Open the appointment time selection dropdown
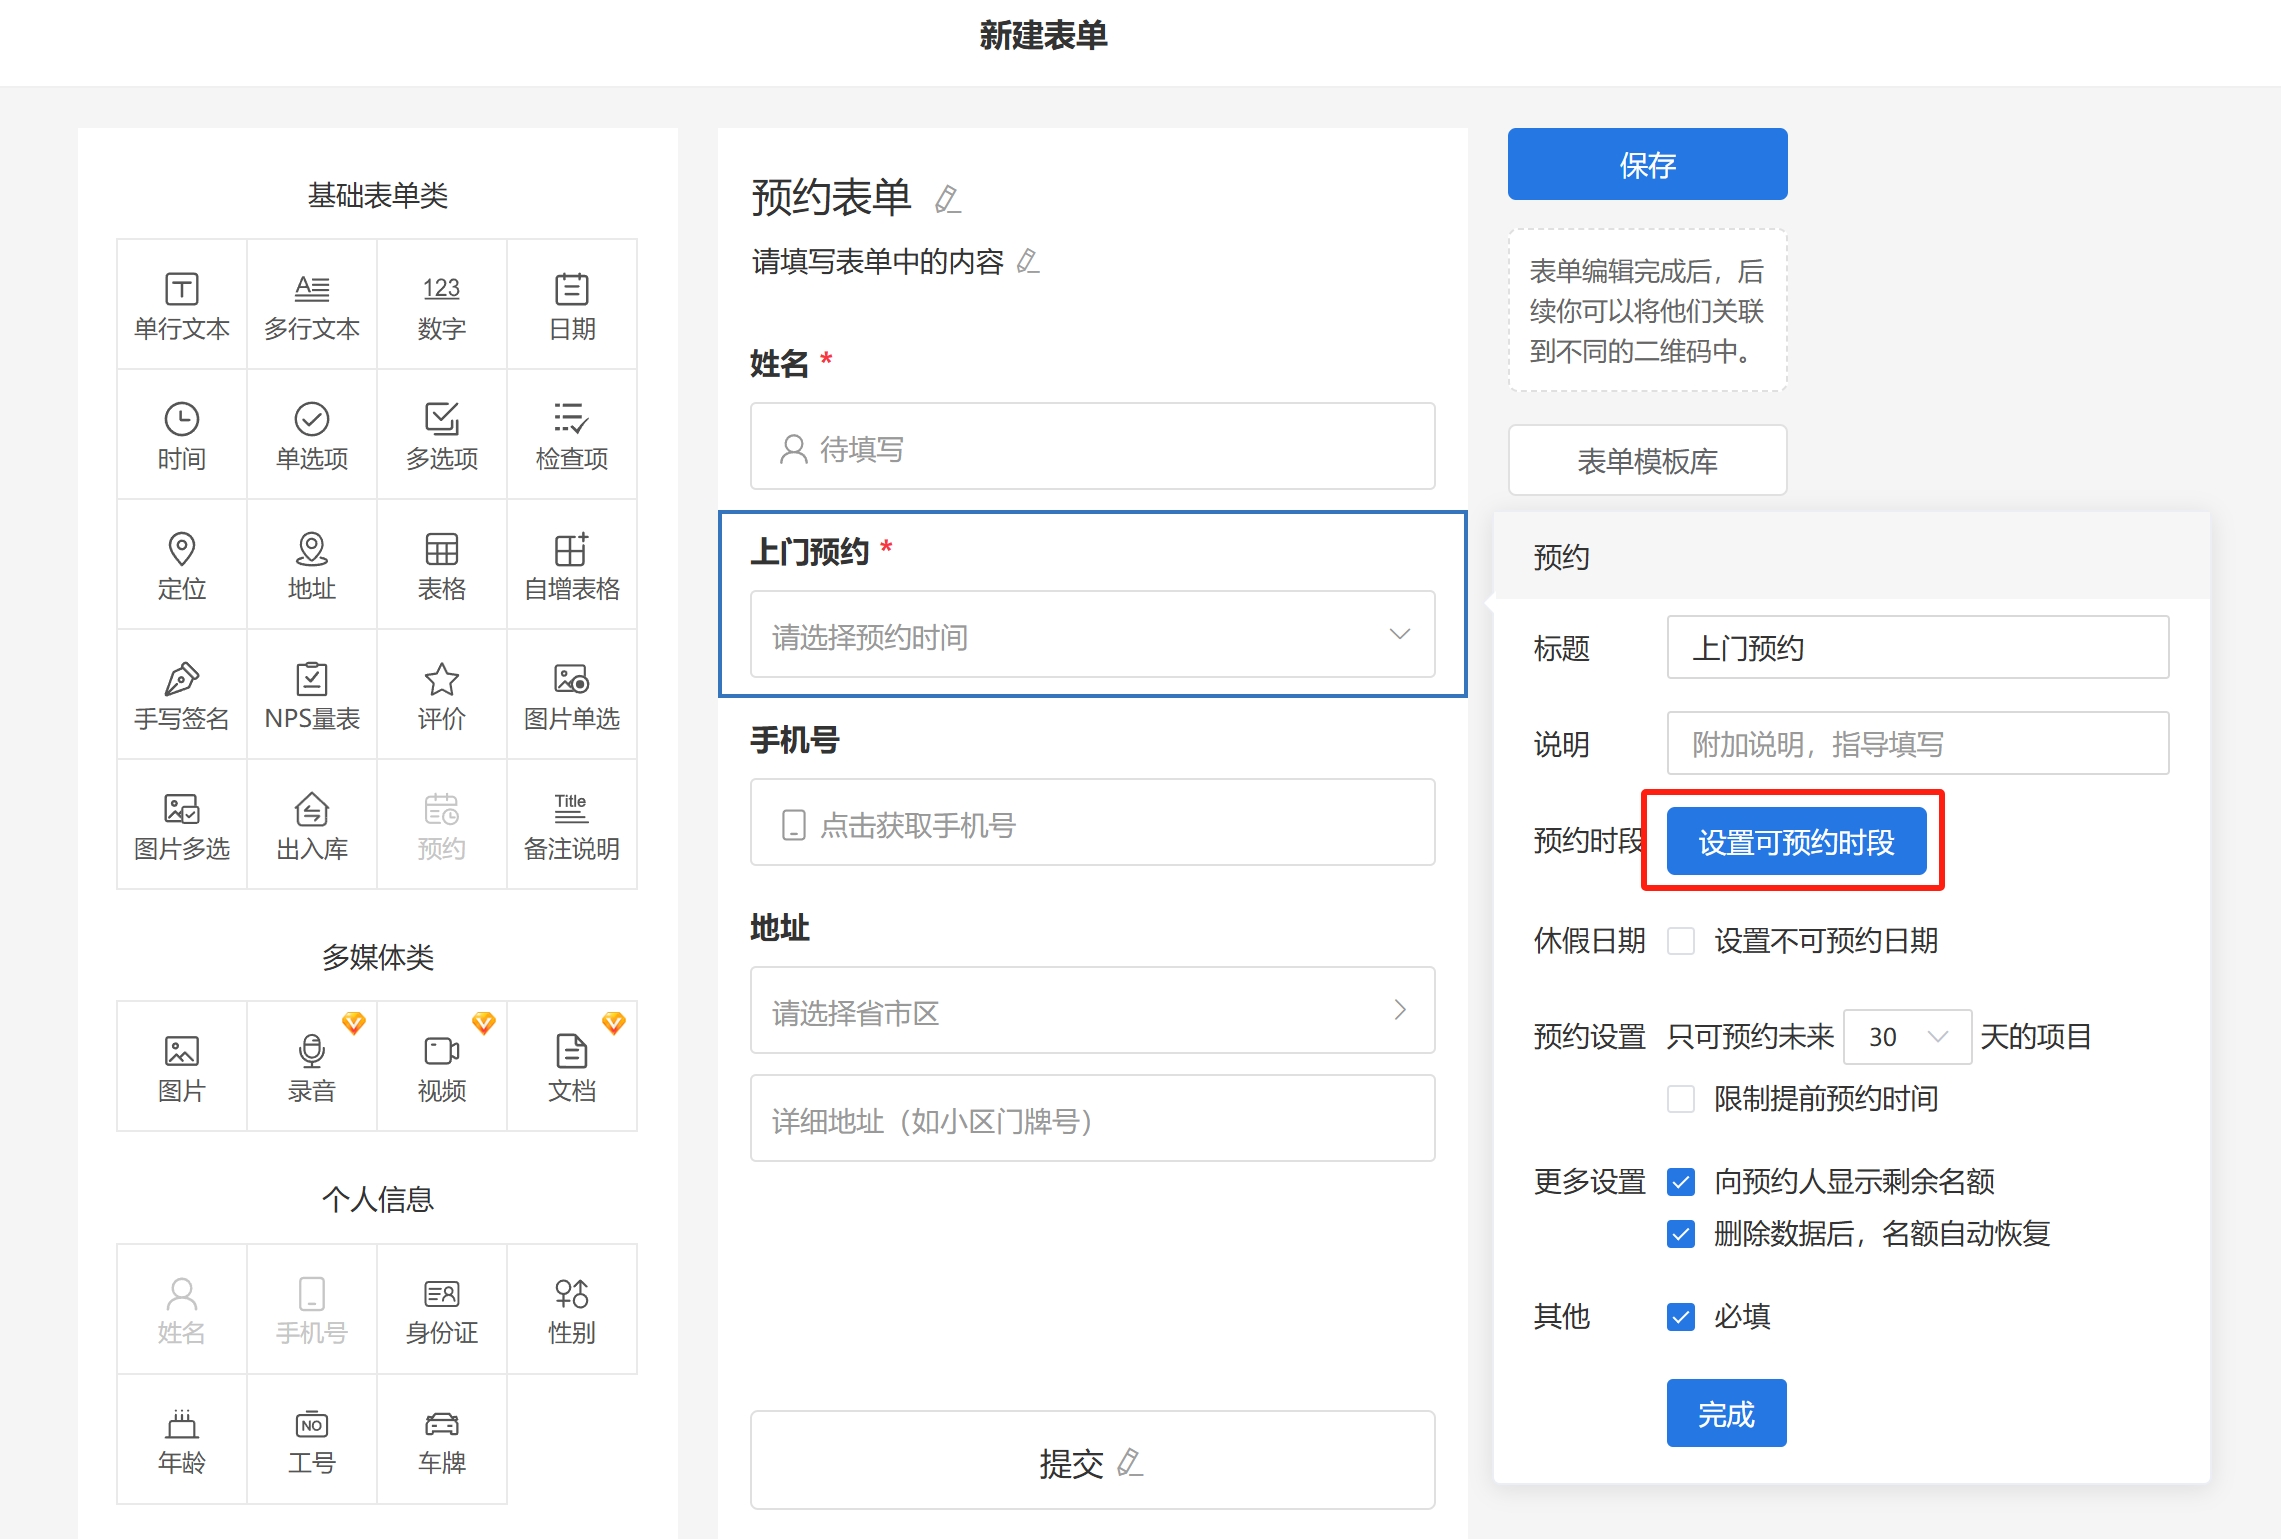 pyautogui.click(x=1092, y=635)
